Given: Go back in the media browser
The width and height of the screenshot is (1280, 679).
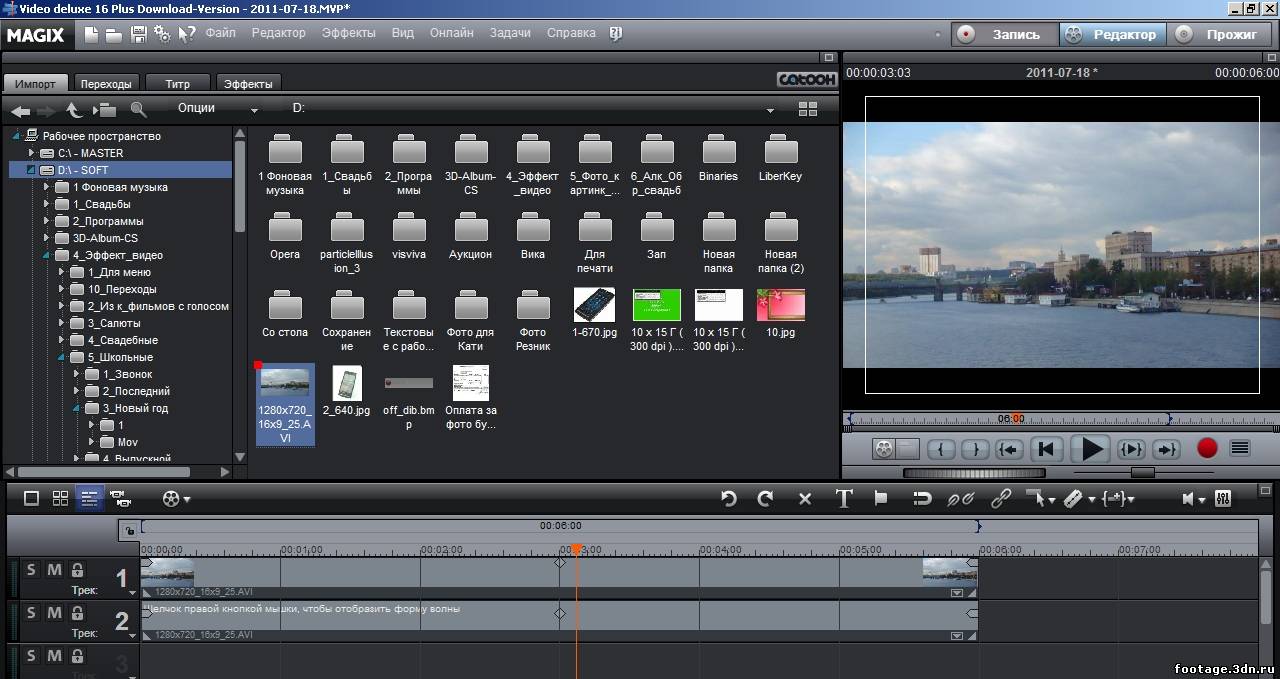Looking at the screenshot, I should [20, 110].
